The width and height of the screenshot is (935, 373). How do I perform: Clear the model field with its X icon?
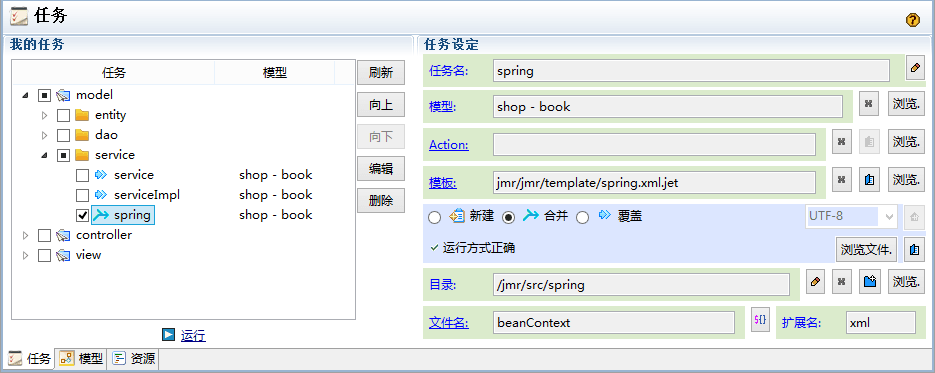(x=869, y=104)
